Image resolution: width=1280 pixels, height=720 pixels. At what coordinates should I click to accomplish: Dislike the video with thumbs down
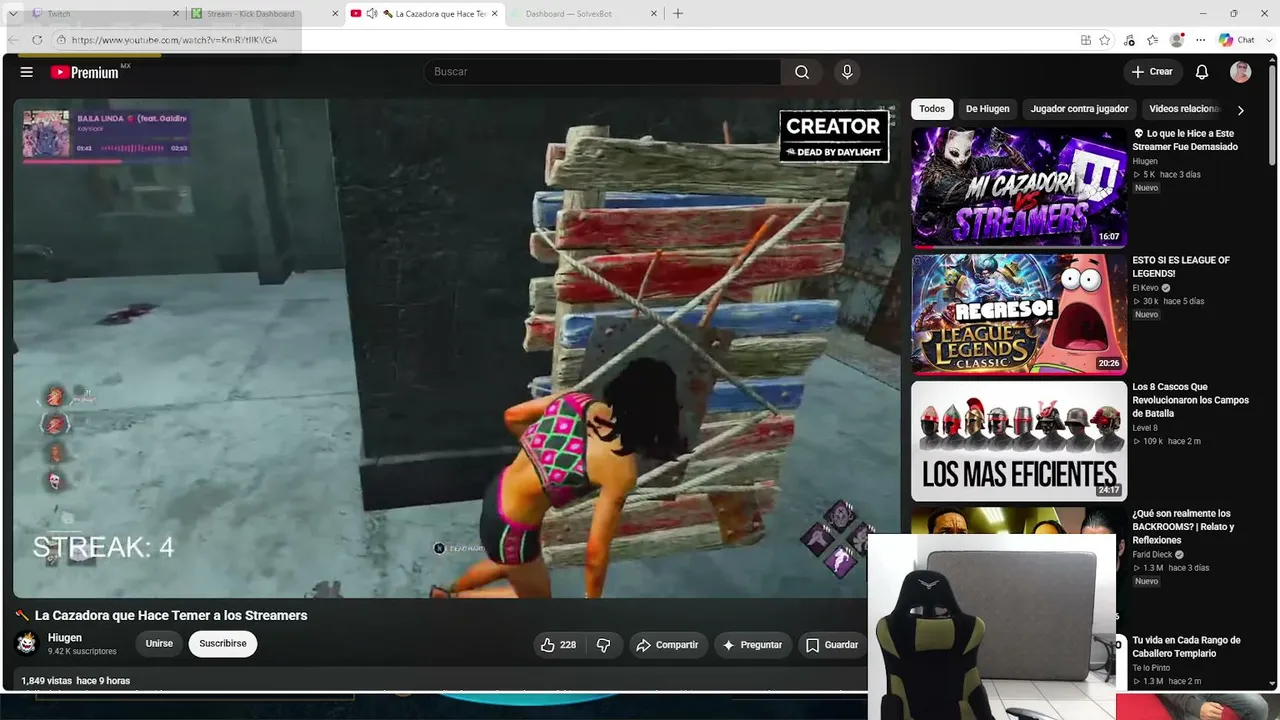pyautogui.click(x=603, y=645)
